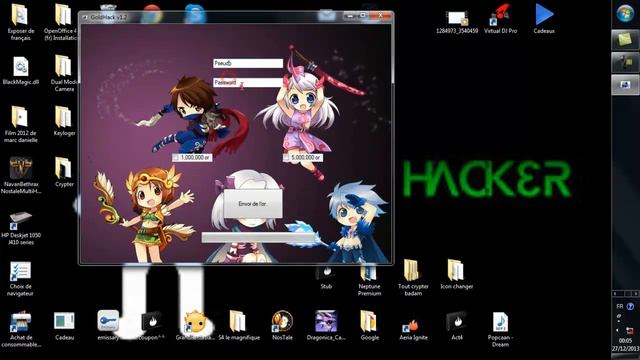
Task: Open the Stub desktop icon
Action: [326, 273]
